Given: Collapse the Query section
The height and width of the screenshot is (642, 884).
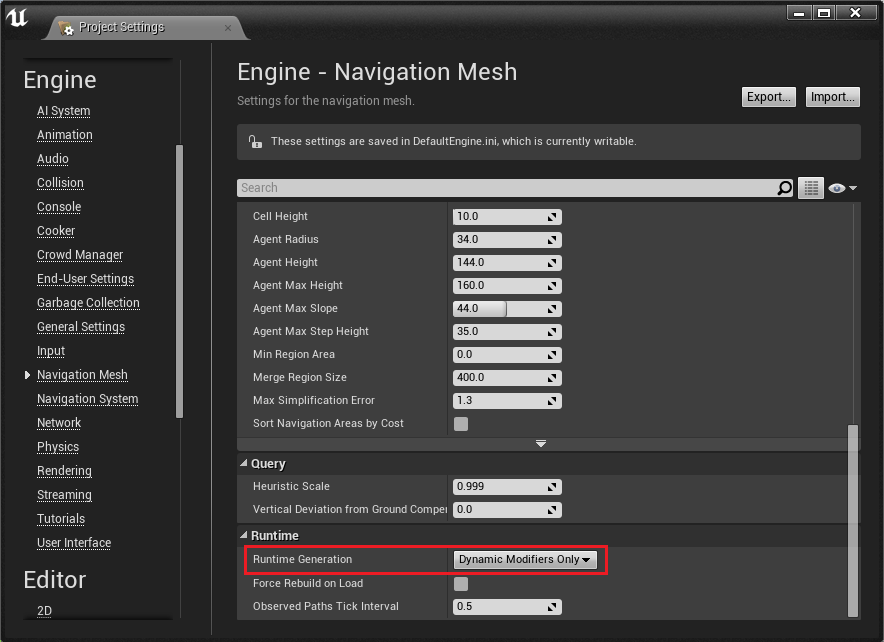Looking at the screenshot, I should (244, 463).
